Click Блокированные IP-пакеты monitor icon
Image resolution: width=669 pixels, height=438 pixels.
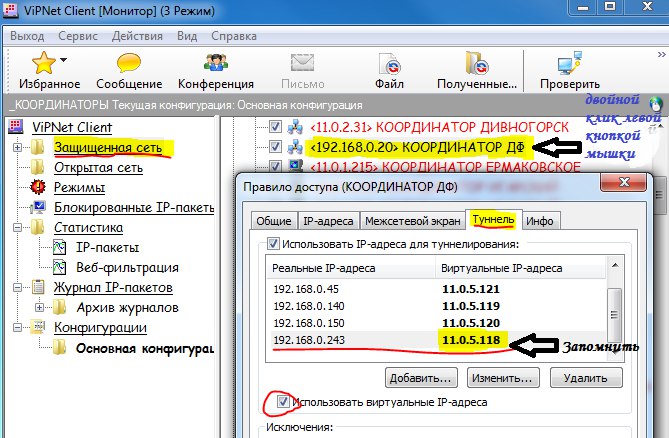click(x=38, y=207)
